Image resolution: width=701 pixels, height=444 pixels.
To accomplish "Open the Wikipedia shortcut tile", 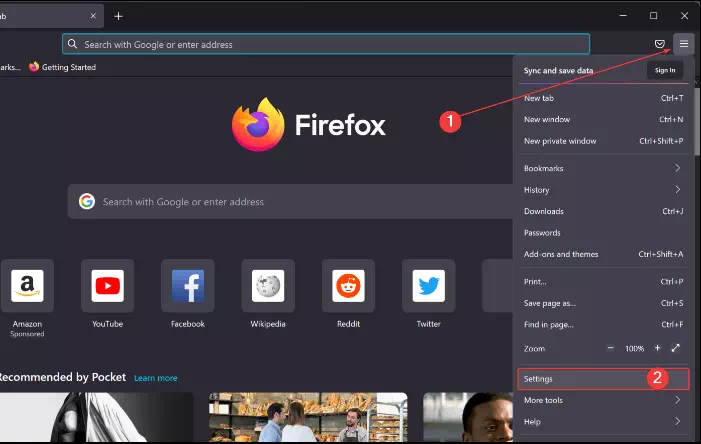I will point(268,286).
